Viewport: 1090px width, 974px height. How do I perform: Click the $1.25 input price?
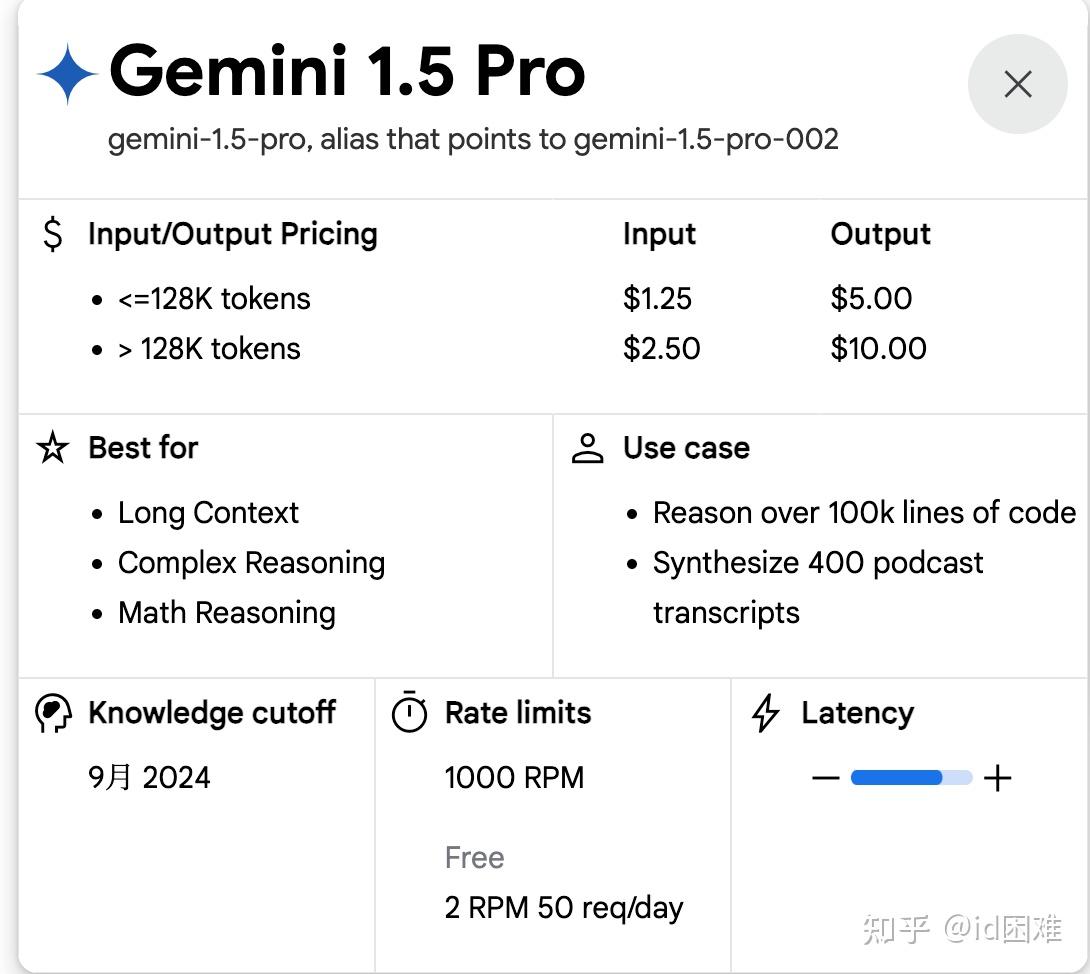(657, 299)
